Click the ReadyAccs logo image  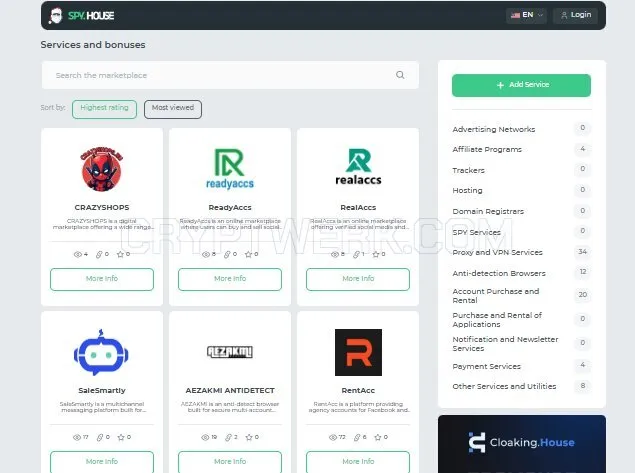[230, 168]
